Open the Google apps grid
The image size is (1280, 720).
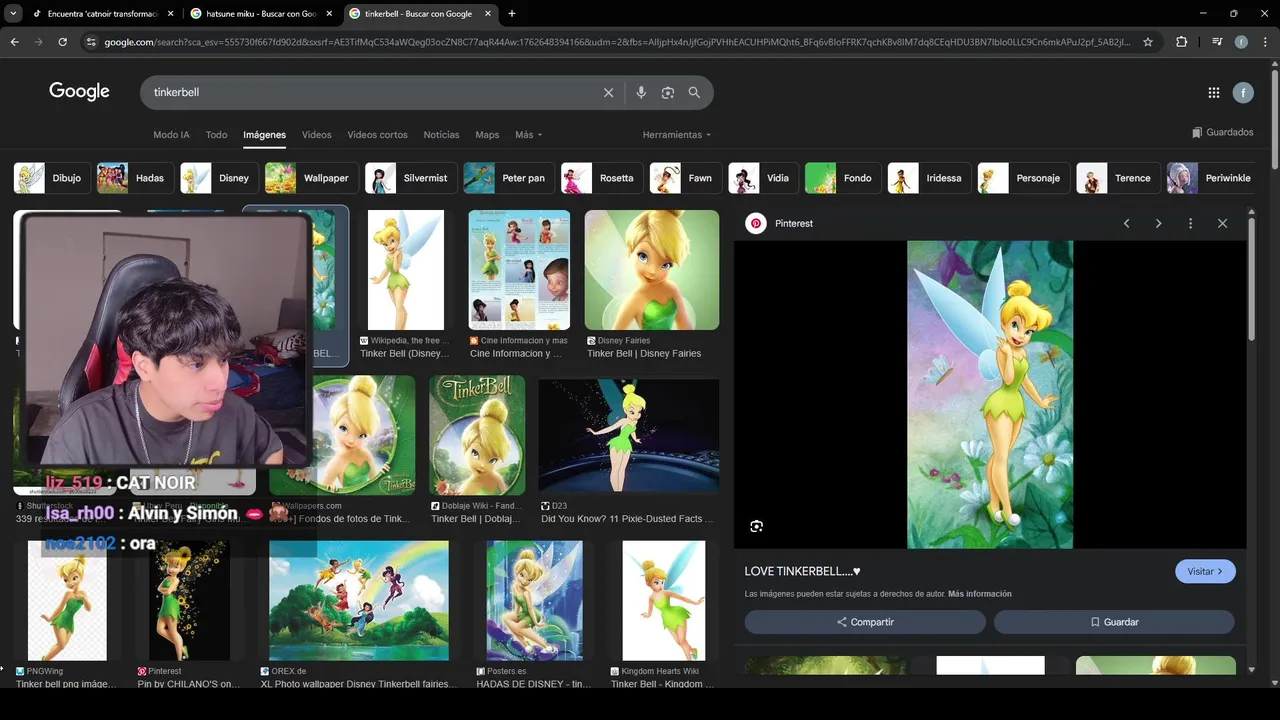1214,93
